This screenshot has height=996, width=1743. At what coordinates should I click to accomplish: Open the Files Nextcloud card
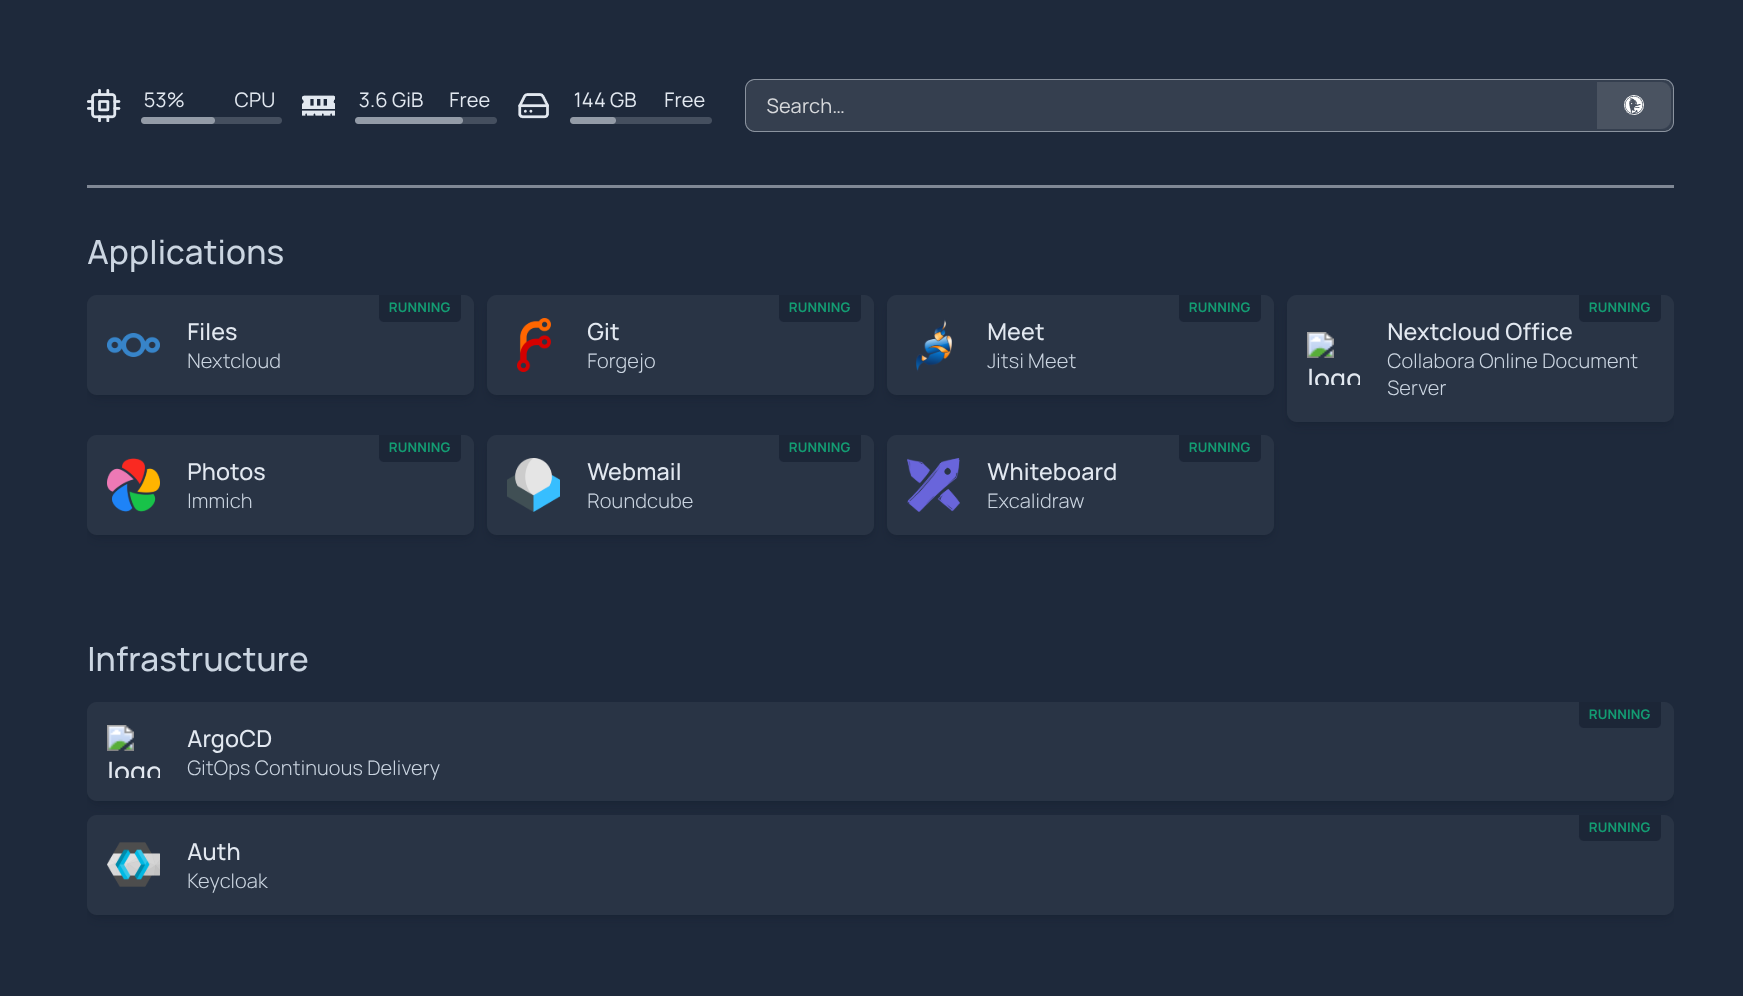tap(280, 345)
